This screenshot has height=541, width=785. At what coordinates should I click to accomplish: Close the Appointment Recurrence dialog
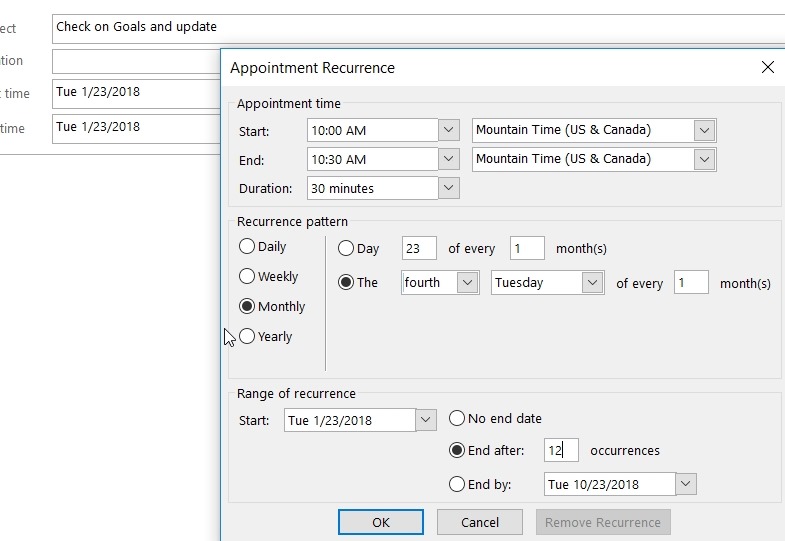point(767,68)
